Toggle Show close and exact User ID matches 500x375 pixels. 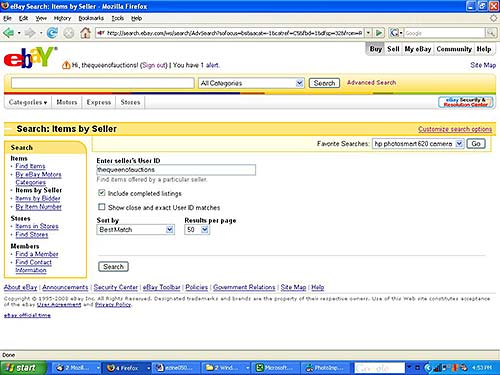coord(102,207)
